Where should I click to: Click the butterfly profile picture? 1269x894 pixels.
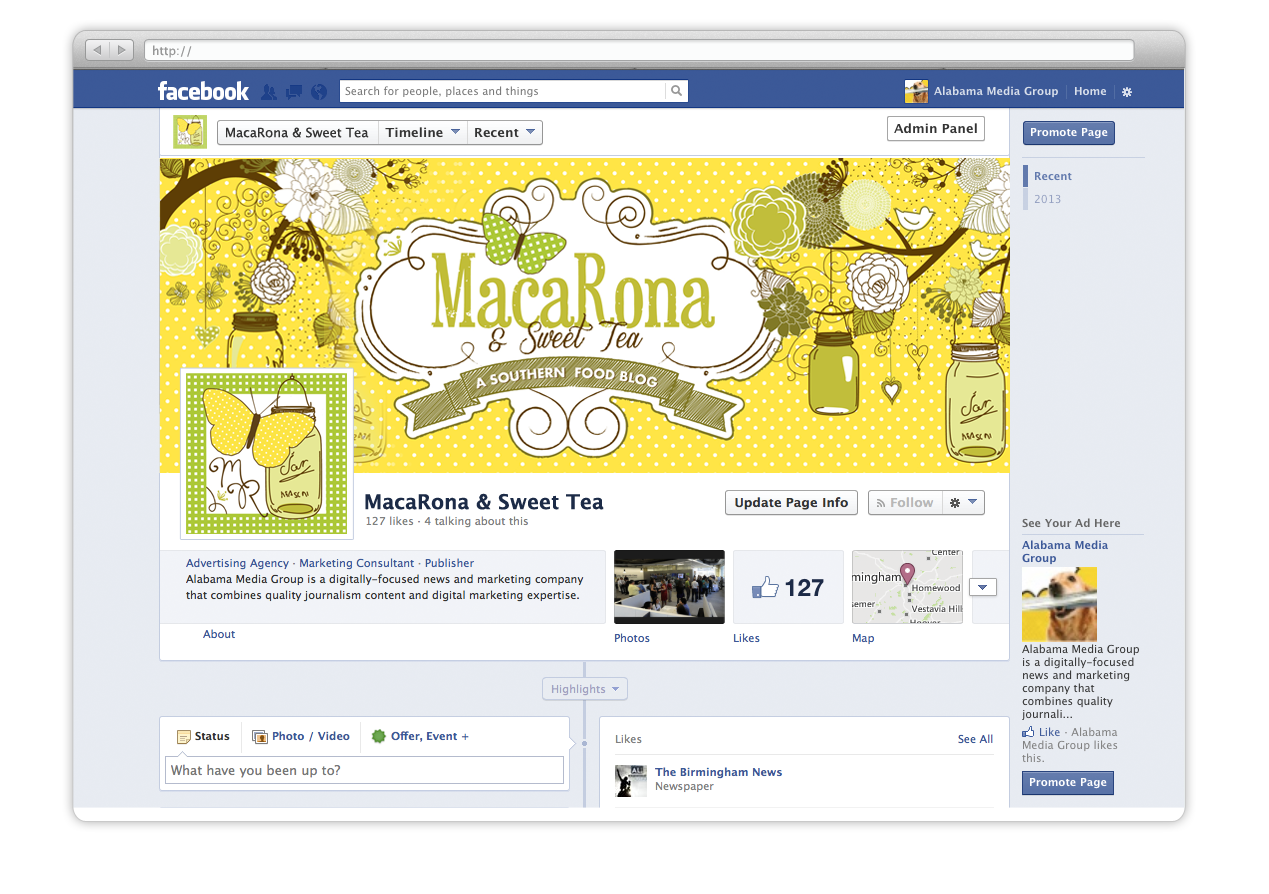267,453
